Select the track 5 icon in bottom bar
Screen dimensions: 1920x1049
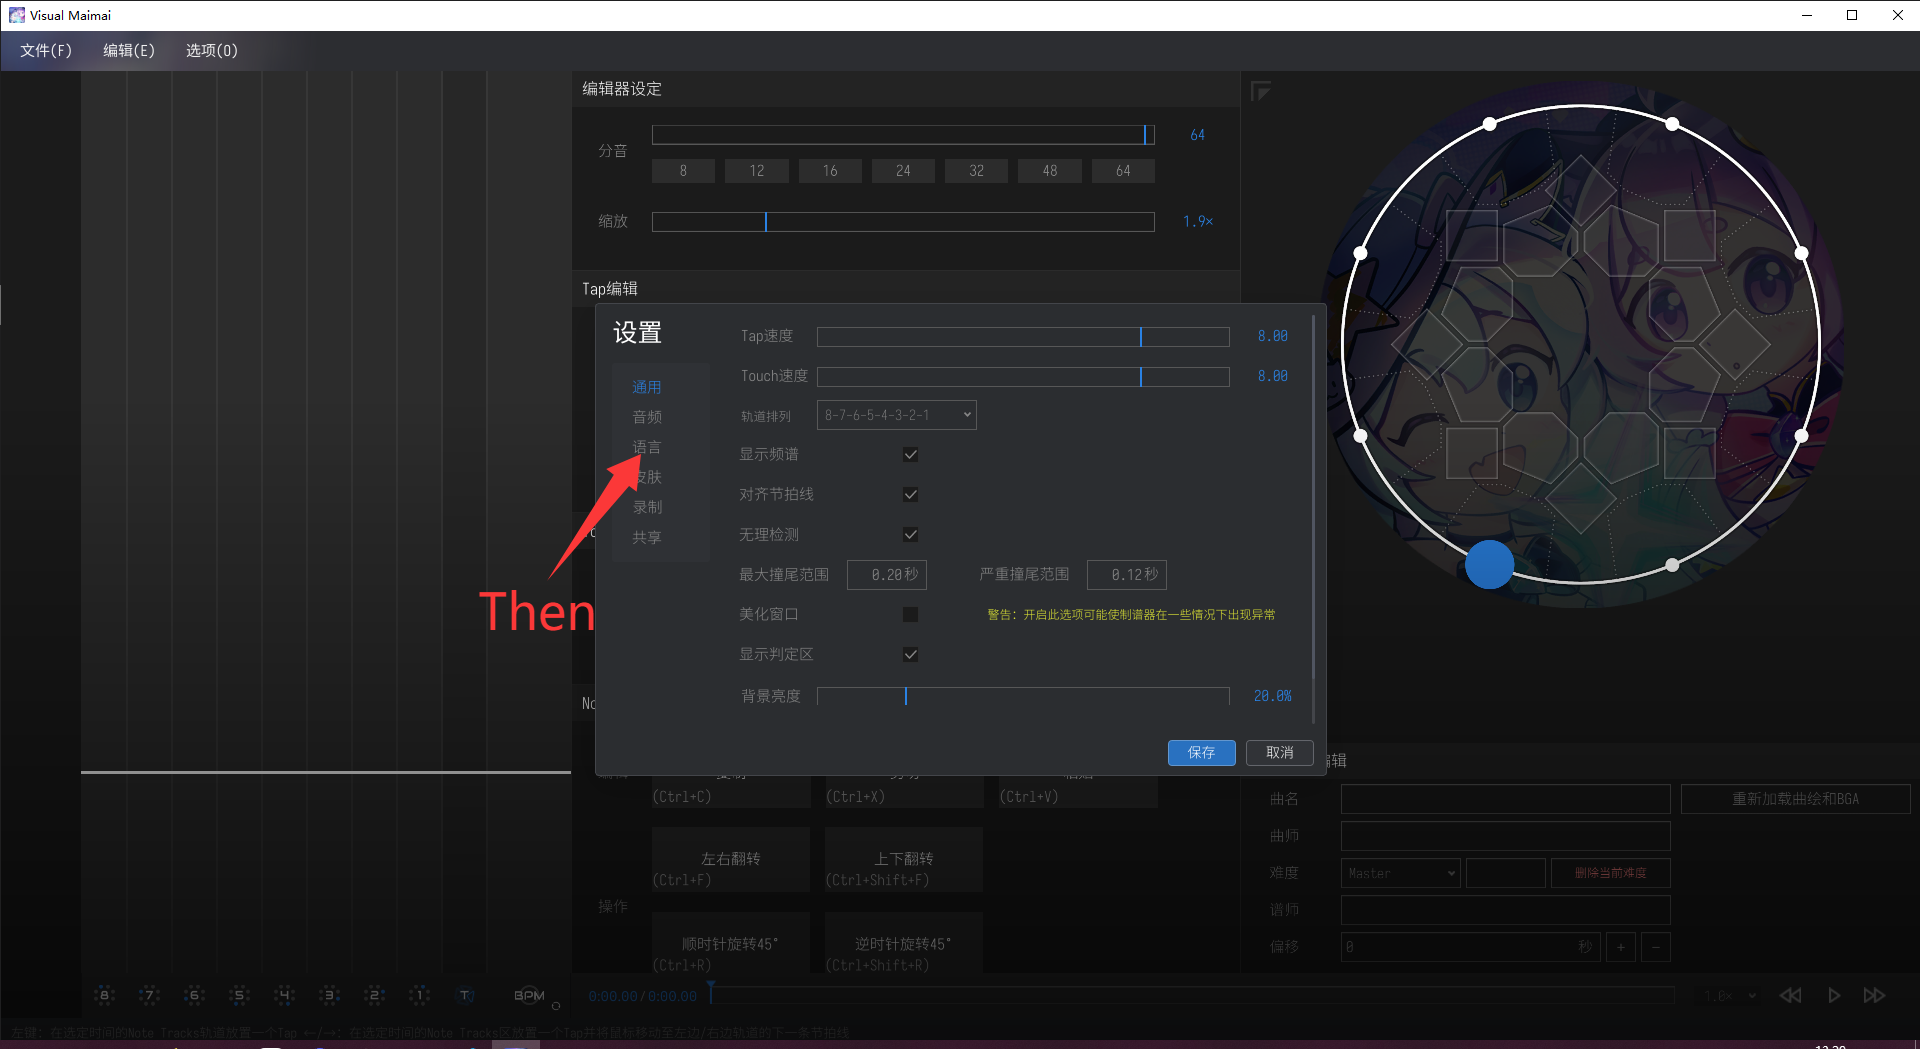(x=239, y=995)
